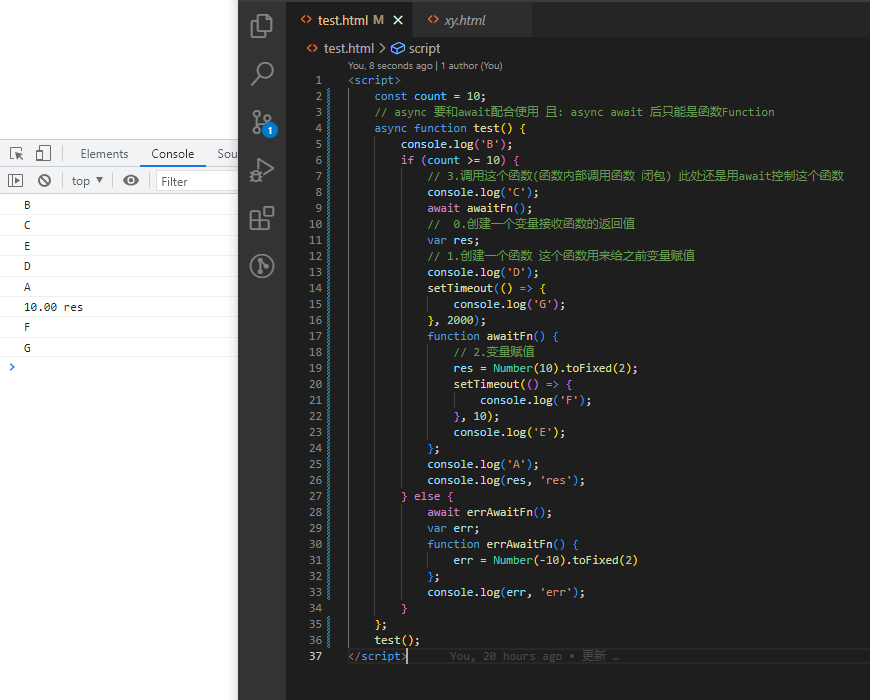This screenshot has height=700, width=870.
Task: Open the Explorer view in activity bar
Action: pos(262,26)
